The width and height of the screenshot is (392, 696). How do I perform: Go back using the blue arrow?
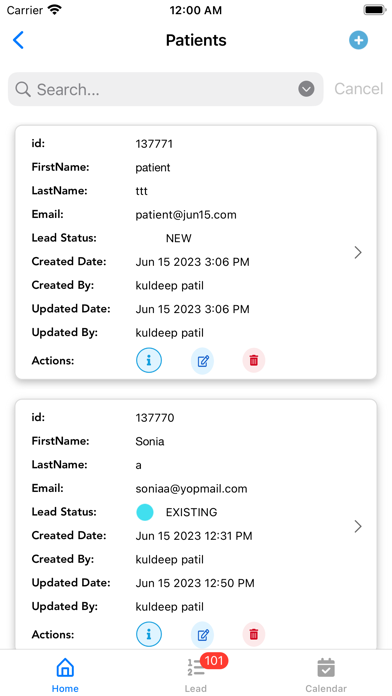click(18, 40)
